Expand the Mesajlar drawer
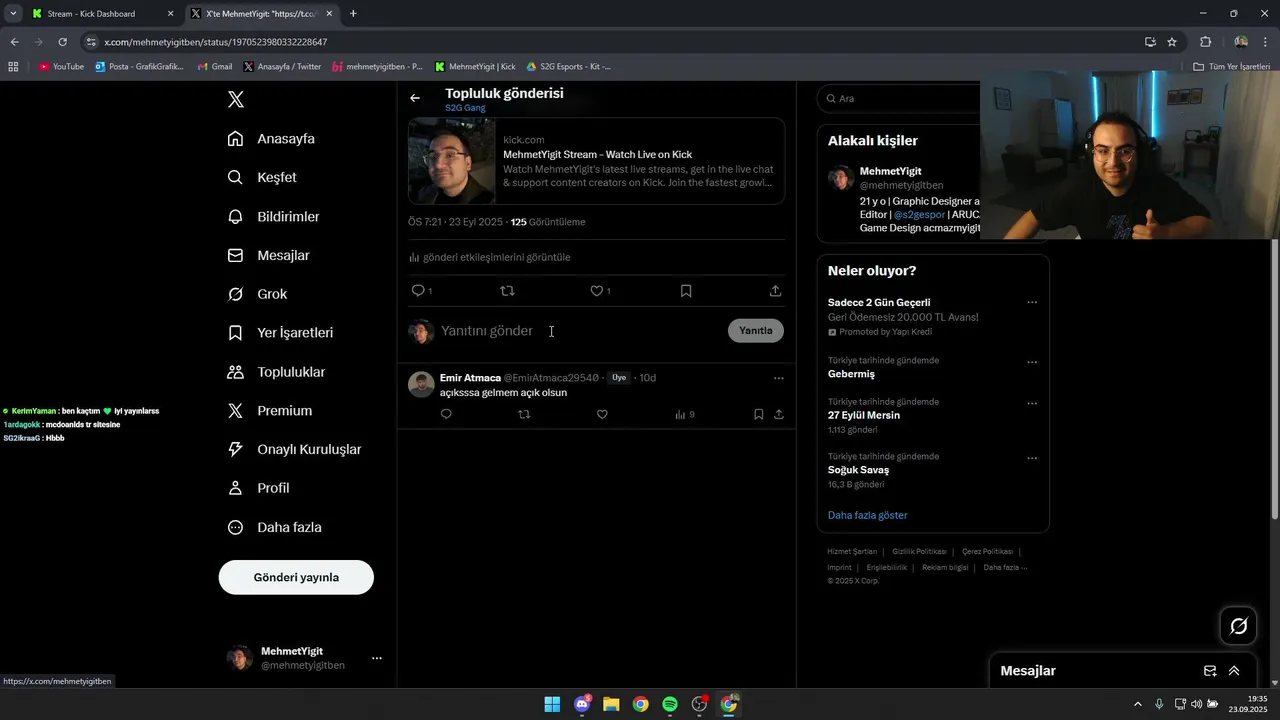 tap(1234, 671)
